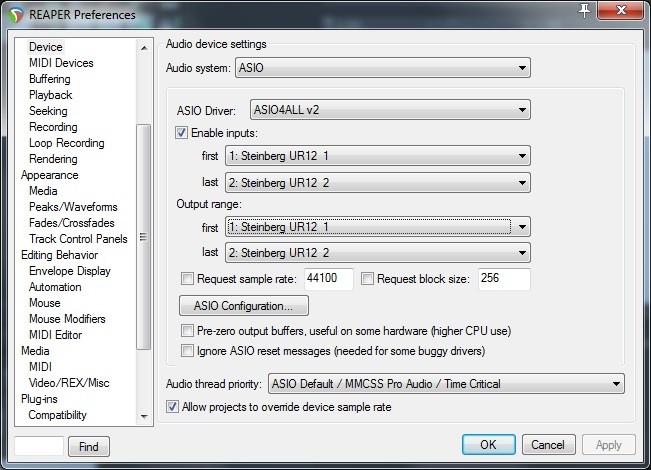Open the Audio thread priority dropdown

coord(446,384)
